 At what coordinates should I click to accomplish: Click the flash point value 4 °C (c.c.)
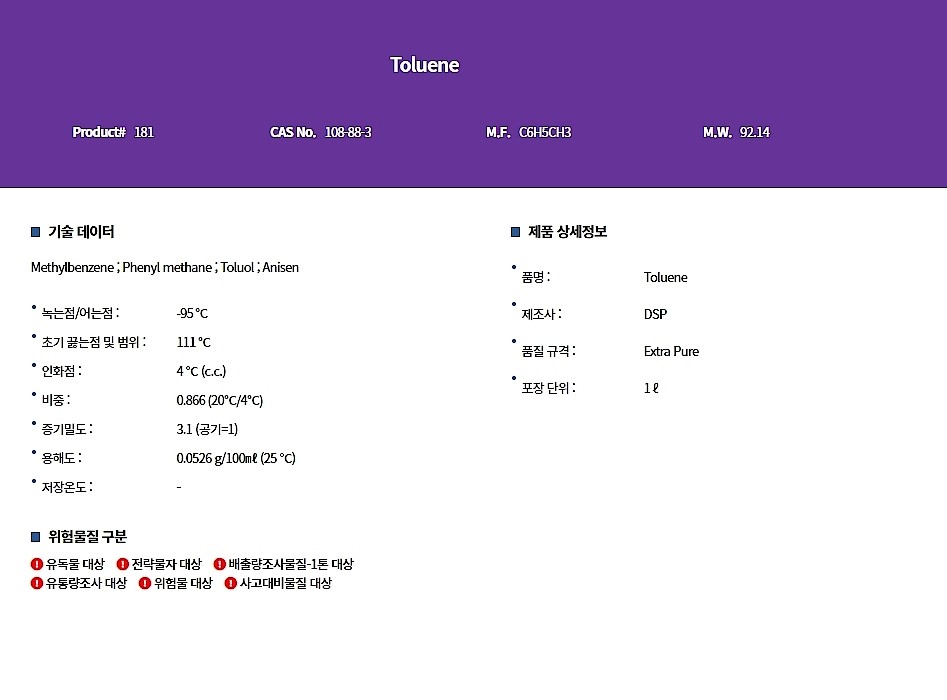coord(201,371)
